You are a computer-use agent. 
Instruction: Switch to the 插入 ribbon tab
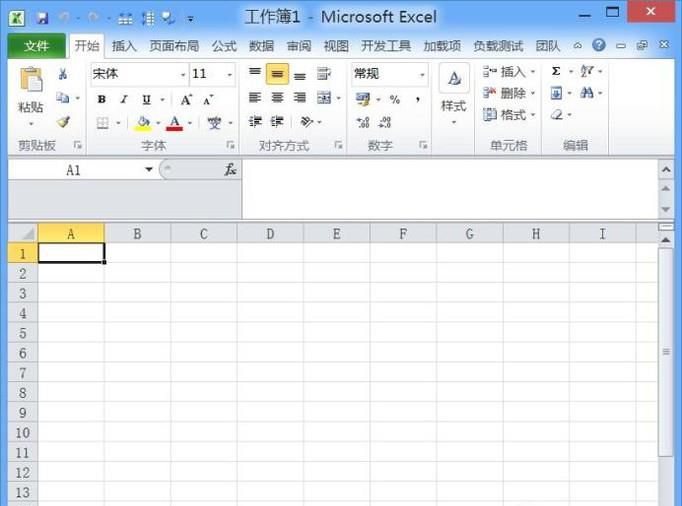pos(124,46)
